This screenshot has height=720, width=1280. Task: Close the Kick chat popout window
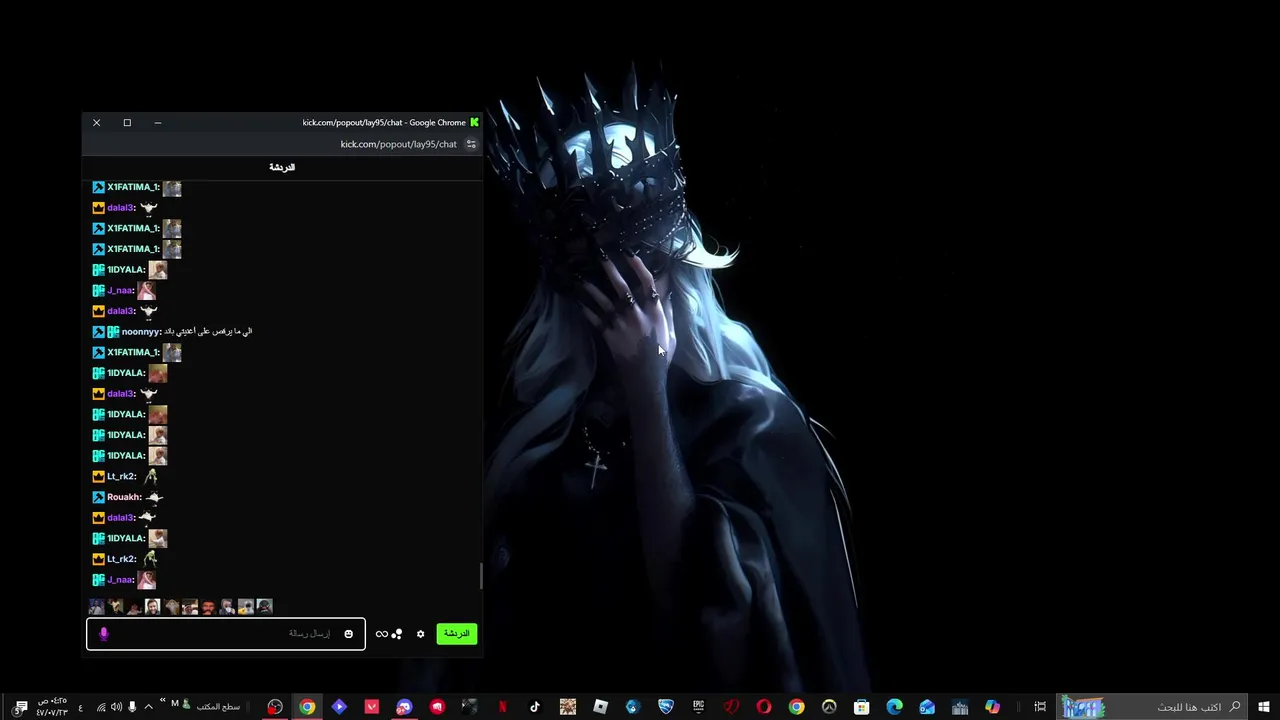point(96,122)
